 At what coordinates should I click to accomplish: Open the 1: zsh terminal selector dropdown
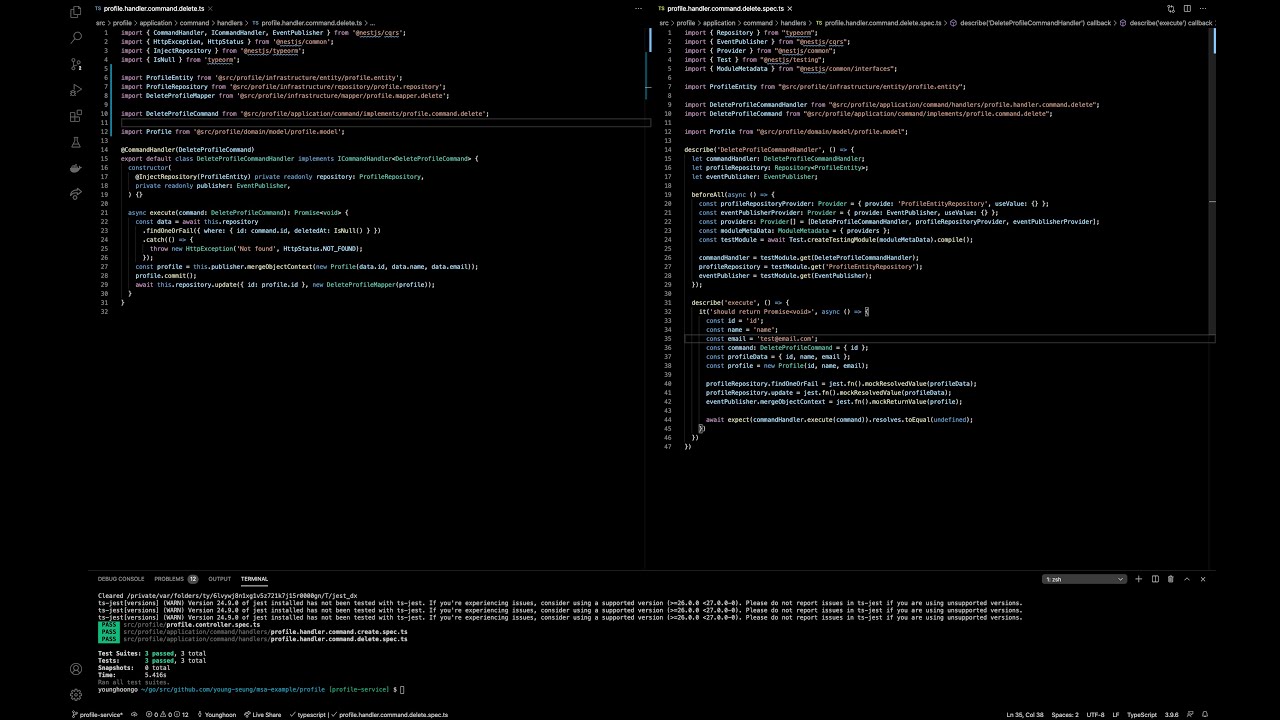click(x=1084, y=579)
